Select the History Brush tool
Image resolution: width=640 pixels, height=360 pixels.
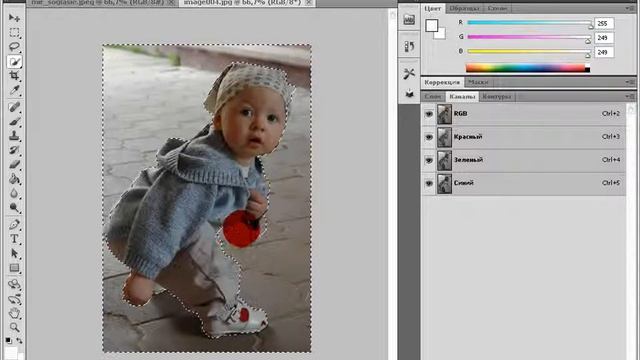(x=14, y=150)
